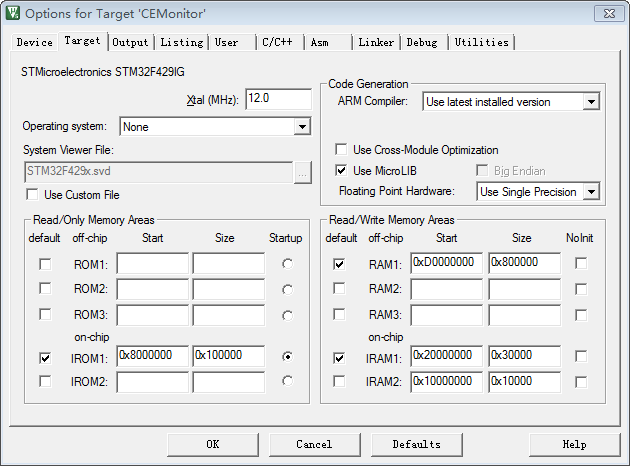Click the RAM2 Start address field
630x466 pixels.
coord(446,289)
